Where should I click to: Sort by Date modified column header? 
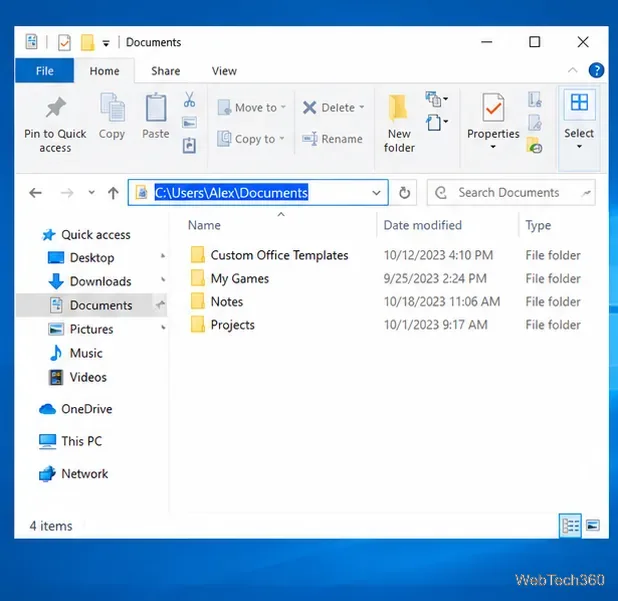422,225
